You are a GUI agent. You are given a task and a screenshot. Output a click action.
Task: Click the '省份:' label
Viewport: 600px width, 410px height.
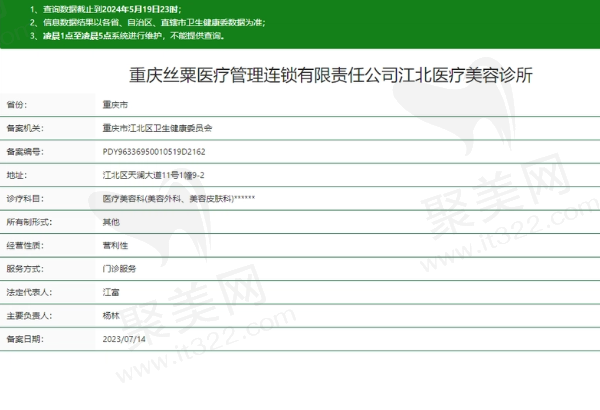click(17, 105)
